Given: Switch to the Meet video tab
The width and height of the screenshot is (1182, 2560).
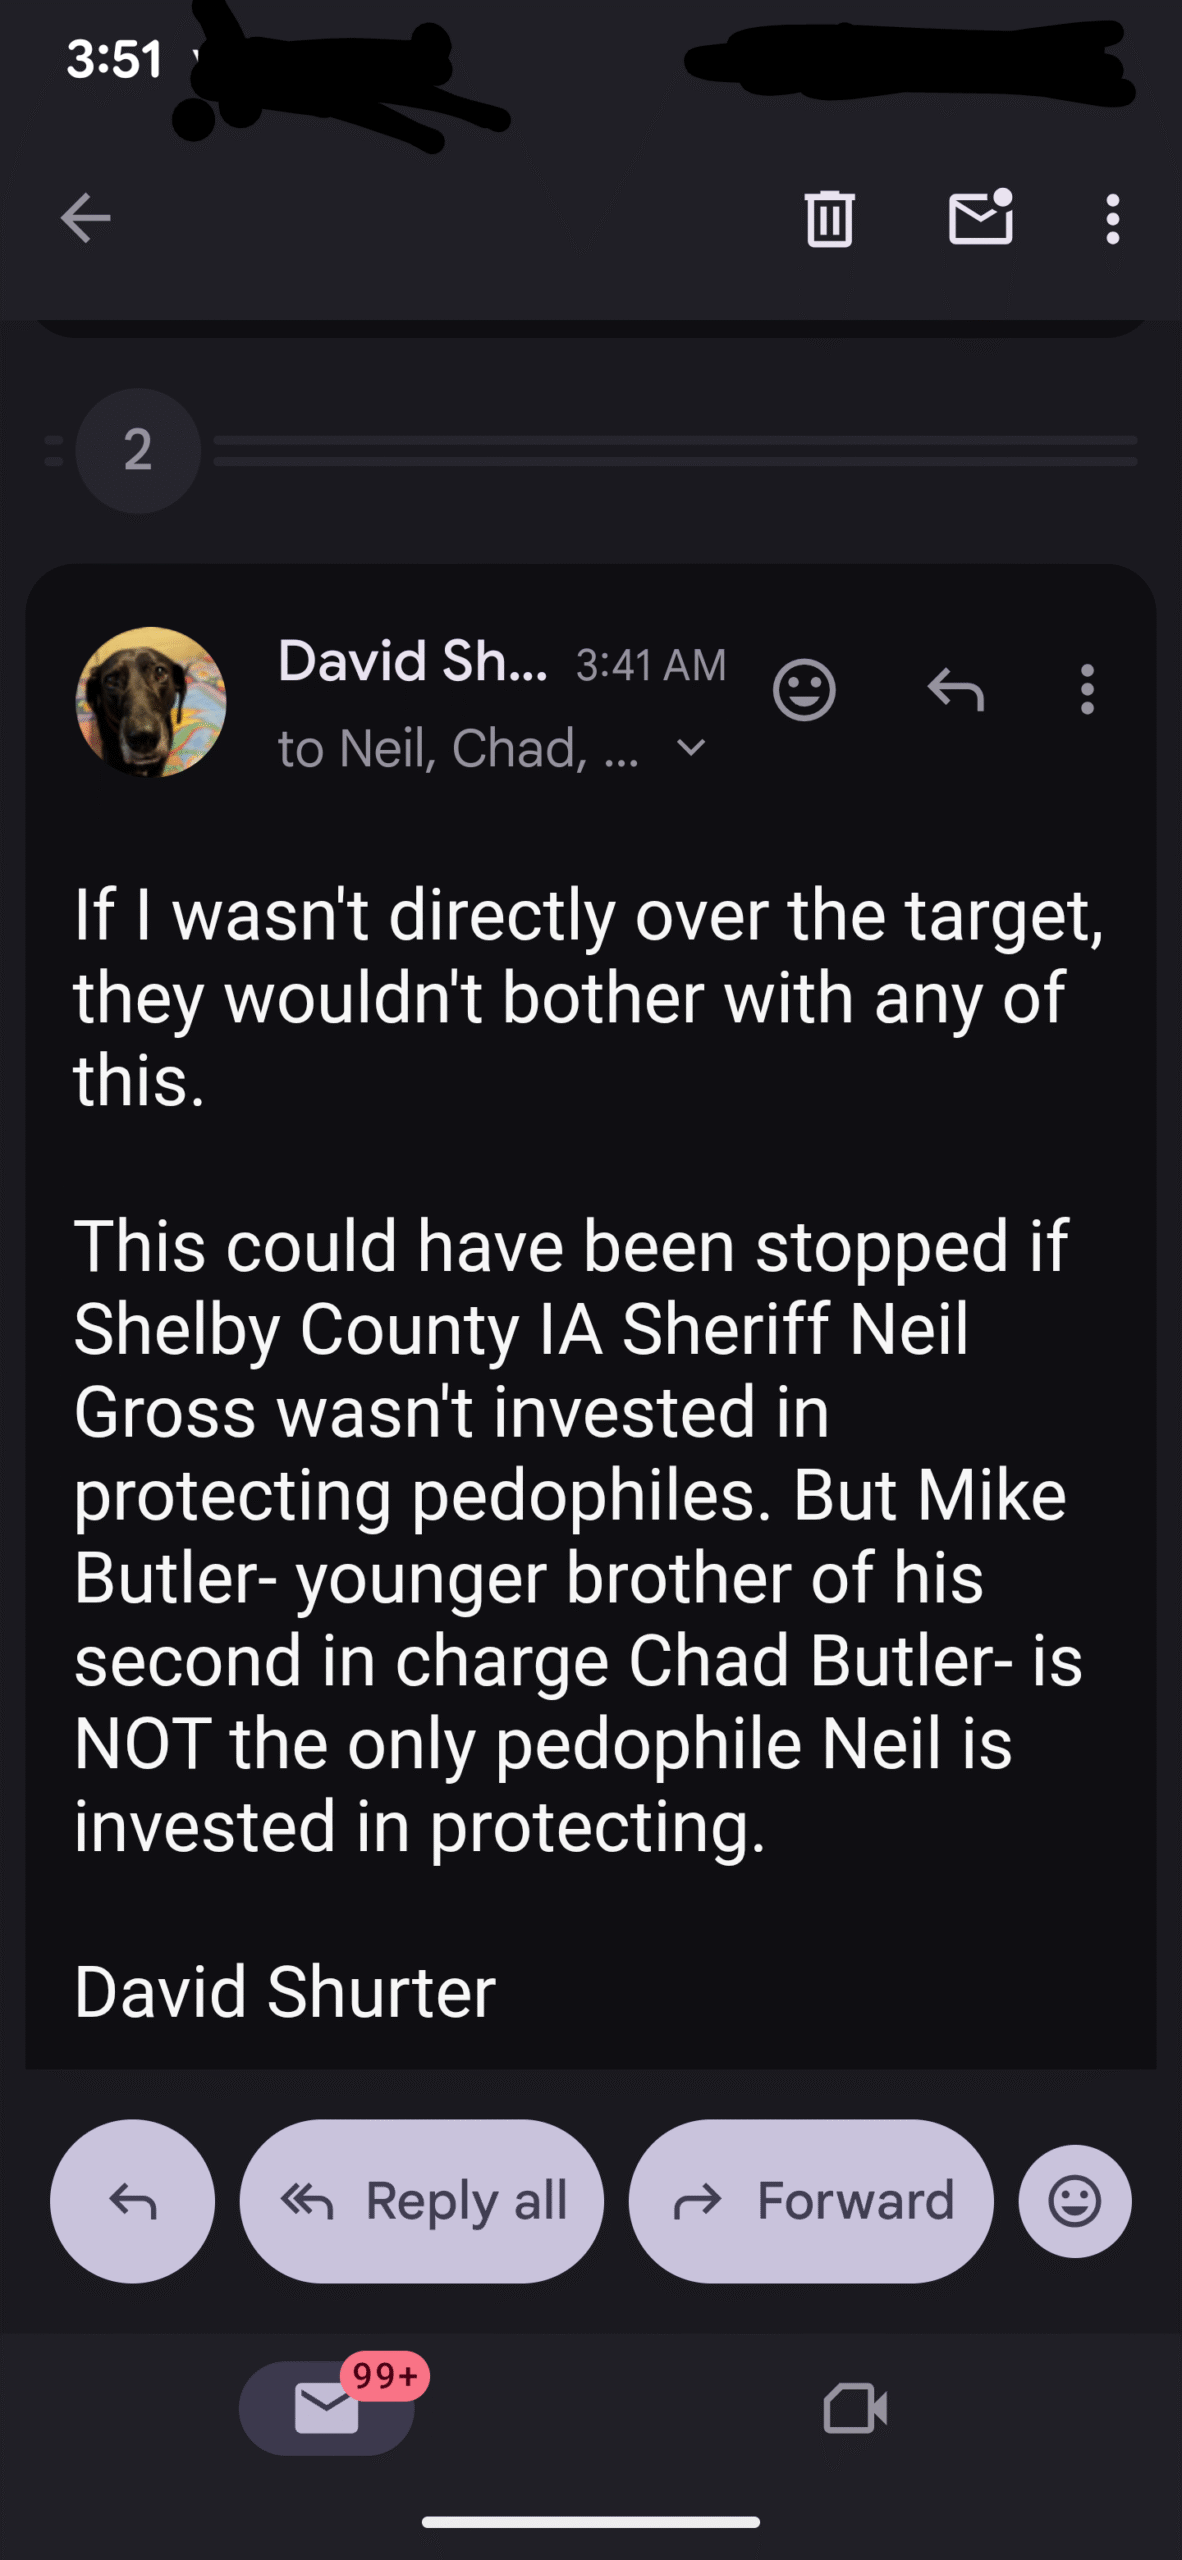Looking at the screenshot, I should point(855,2408).
